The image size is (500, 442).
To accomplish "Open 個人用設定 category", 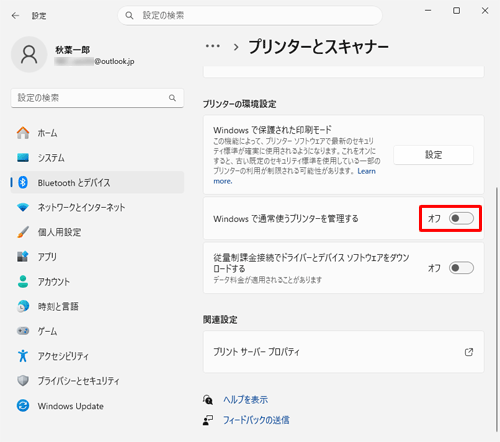I will 97,232.
